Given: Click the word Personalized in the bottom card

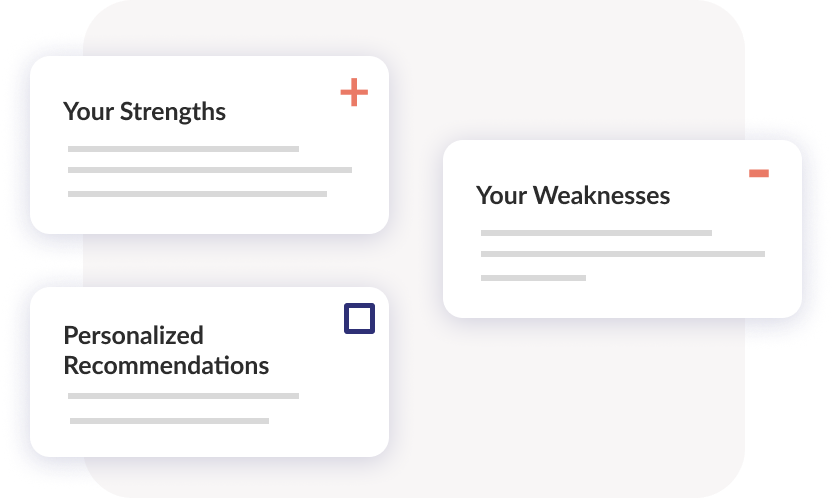Looking at the screenshot, I should click(133, 336).
